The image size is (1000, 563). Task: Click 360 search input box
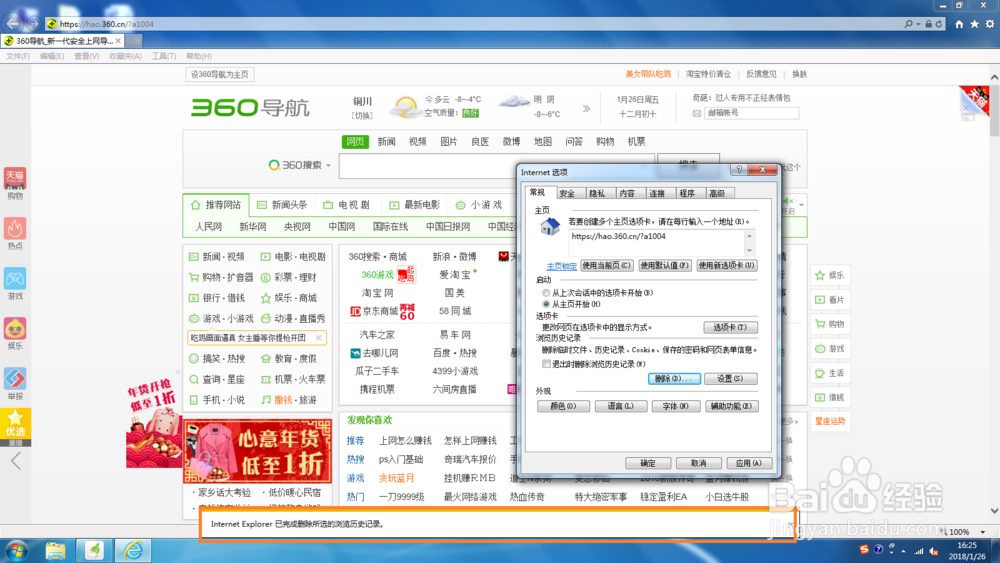pyautogui.click(x=497, y=166)
